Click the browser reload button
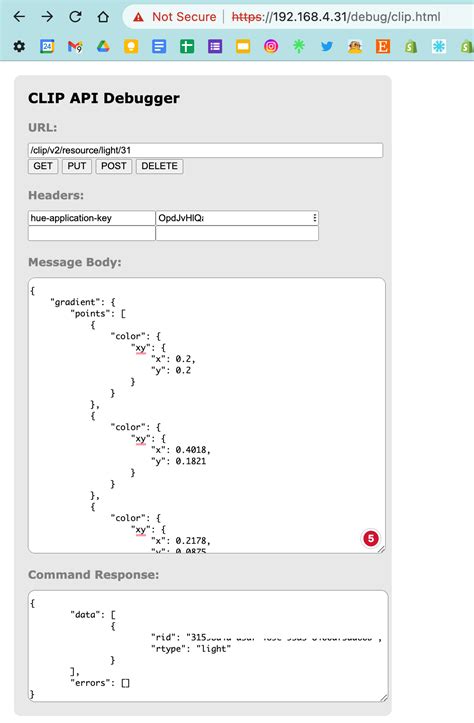Viewport: 474px width, 723px height. [75, 17]
